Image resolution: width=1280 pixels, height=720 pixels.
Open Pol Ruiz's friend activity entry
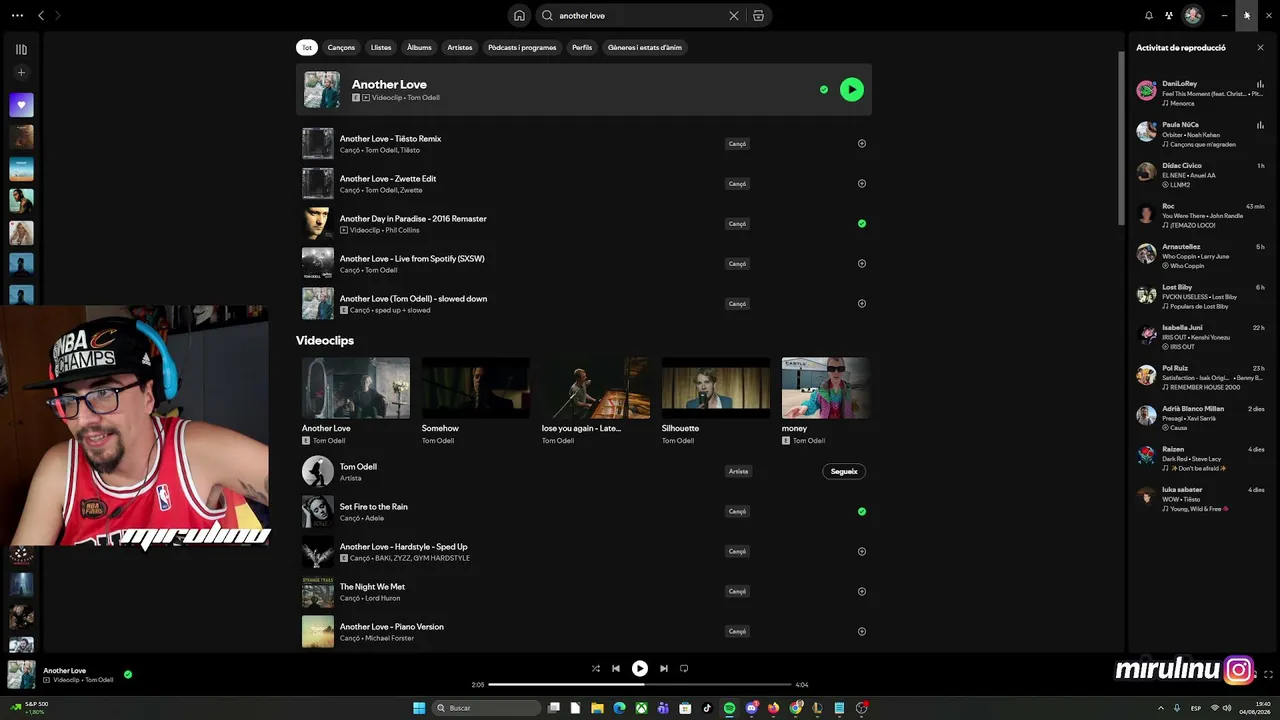pos(1201,377)
